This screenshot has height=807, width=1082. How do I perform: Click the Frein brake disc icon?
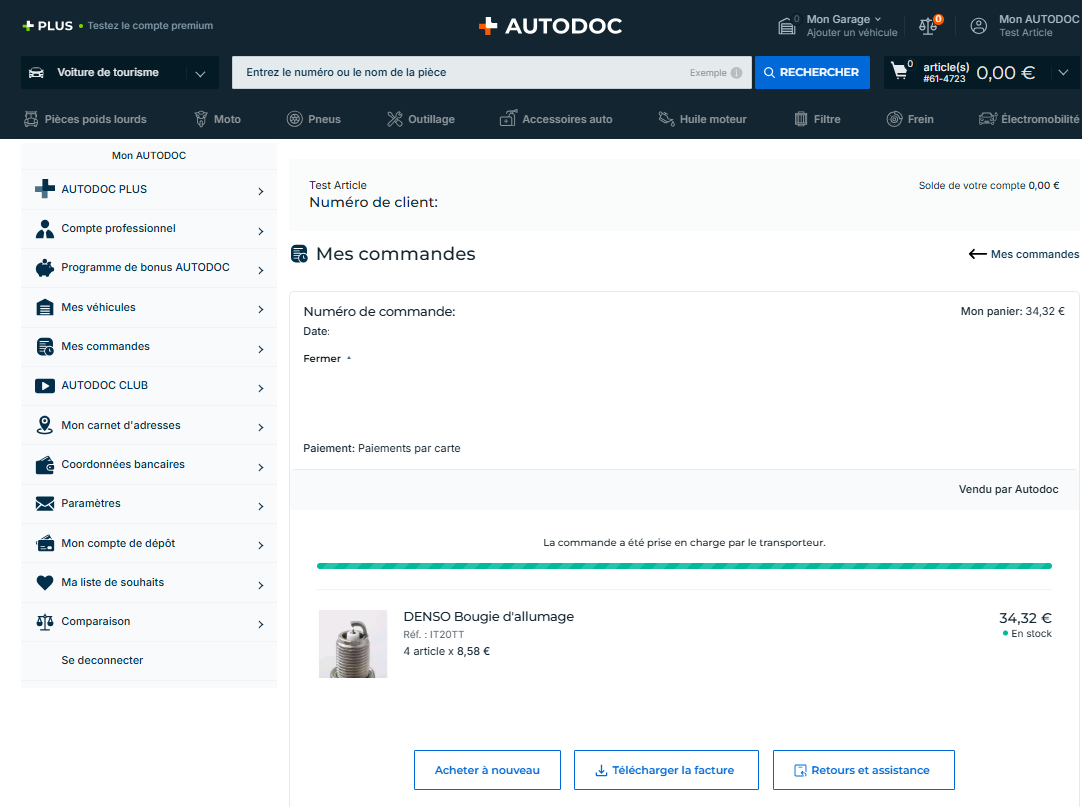(x=894, y=119)
